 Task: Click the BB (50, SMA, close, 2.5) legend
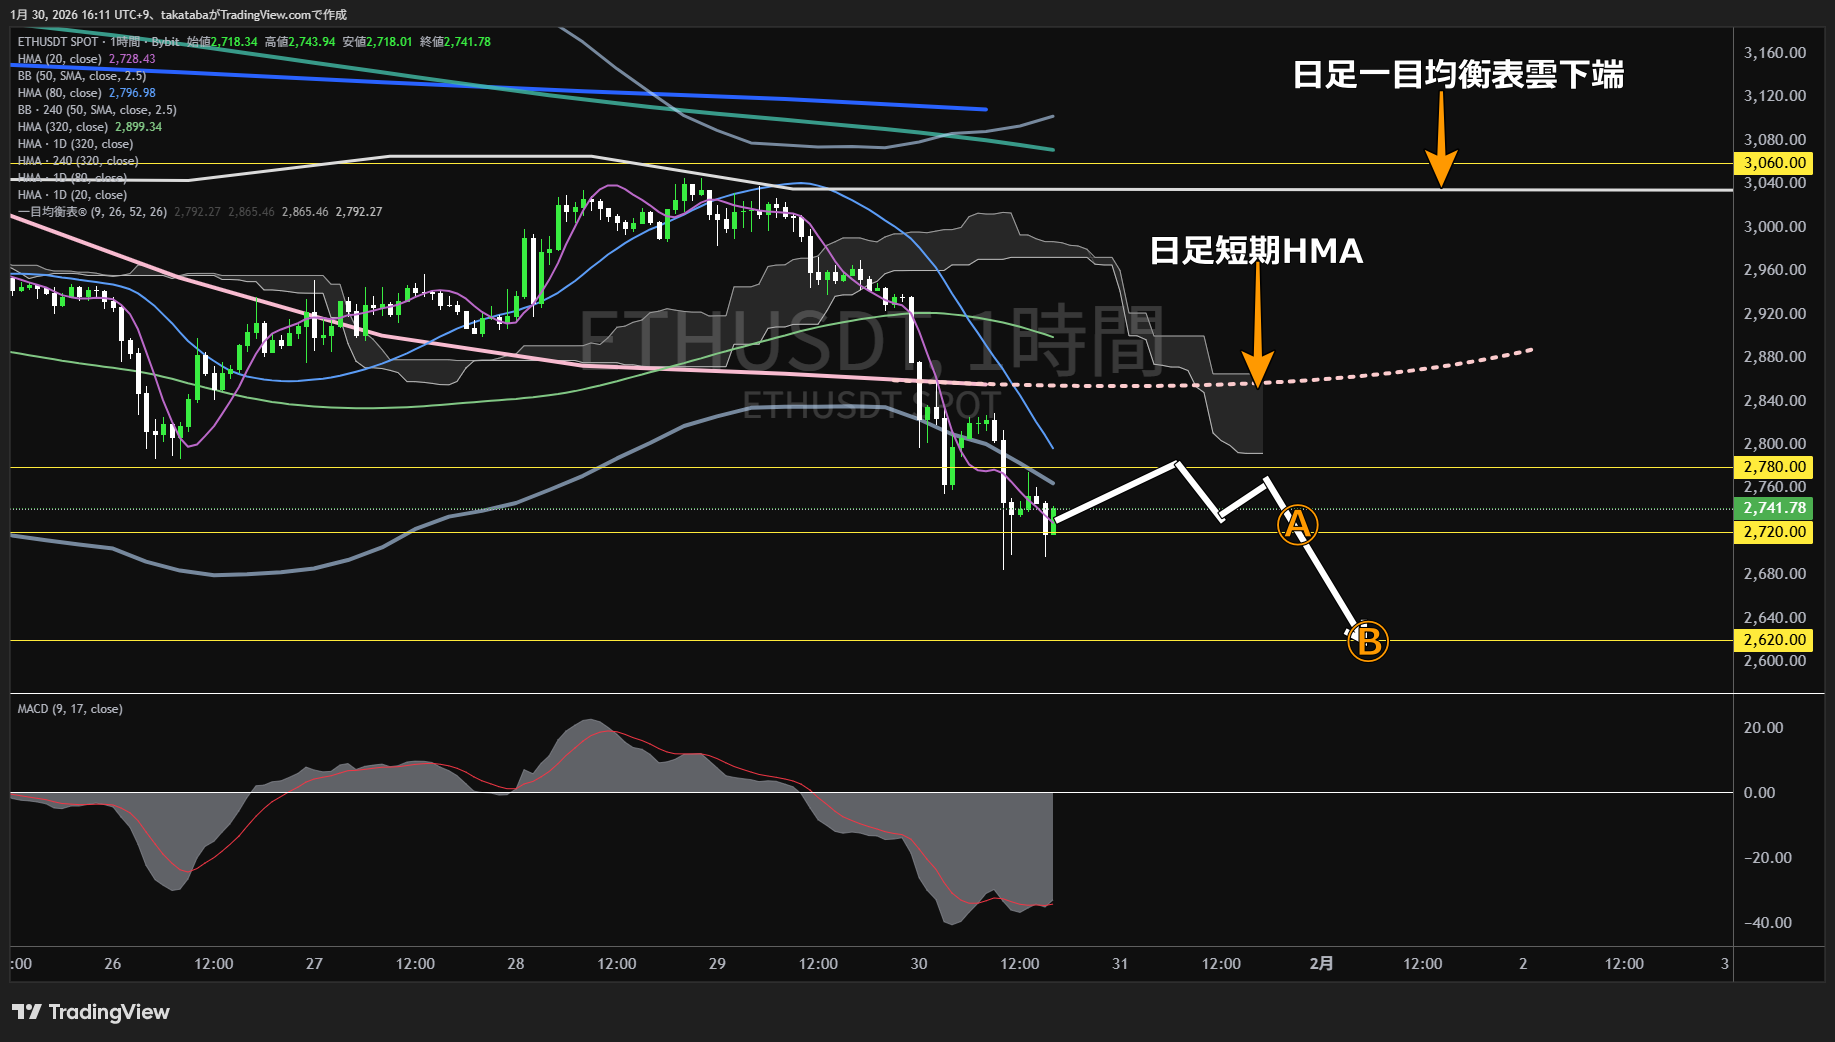(x=82, y=76)
